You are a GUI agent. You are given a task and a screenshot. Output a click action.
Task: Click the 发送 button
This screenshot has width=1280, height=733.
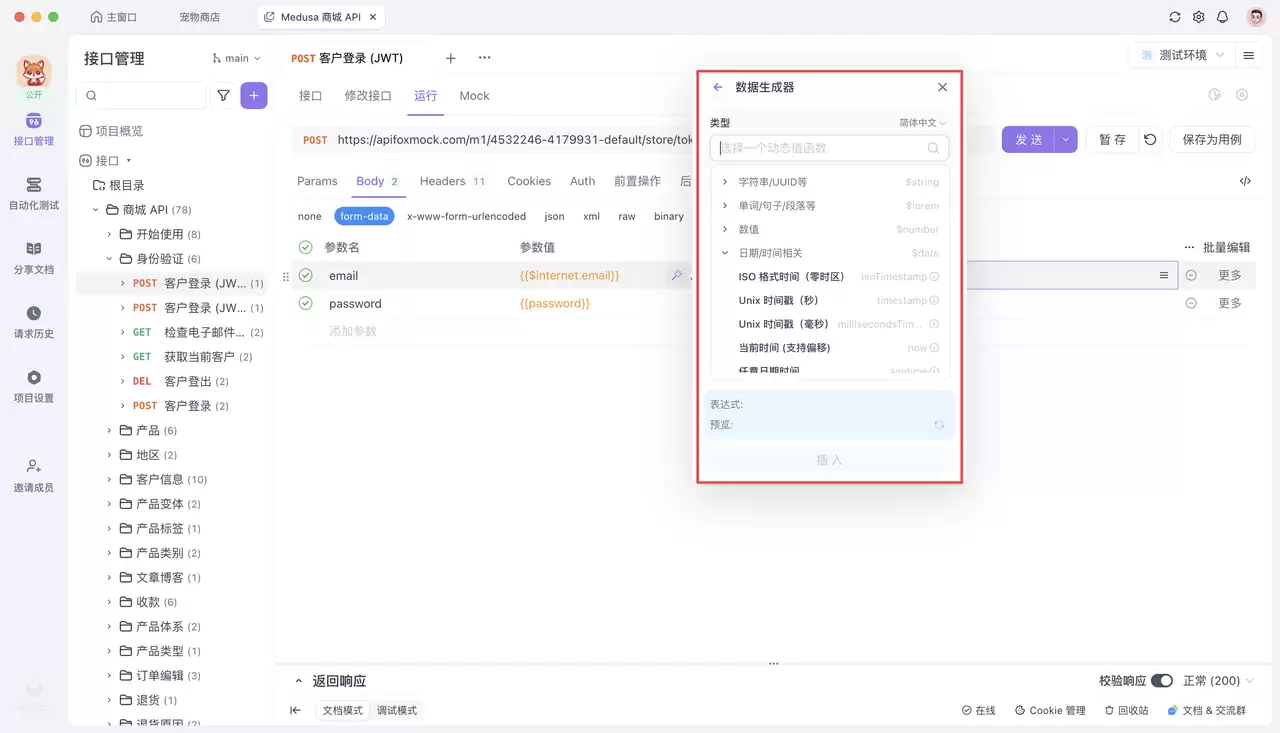(1029, 140)
